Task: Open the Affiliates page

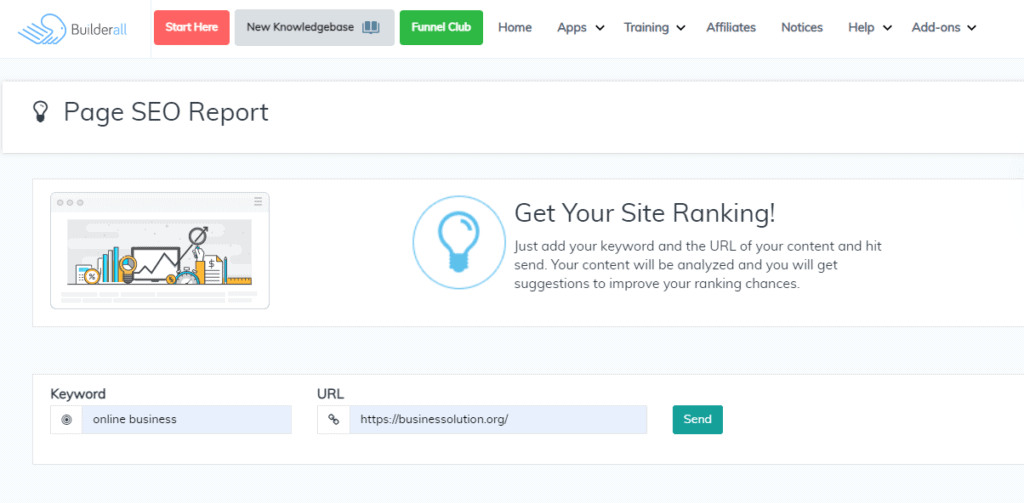Action: [x=731, y=27]
